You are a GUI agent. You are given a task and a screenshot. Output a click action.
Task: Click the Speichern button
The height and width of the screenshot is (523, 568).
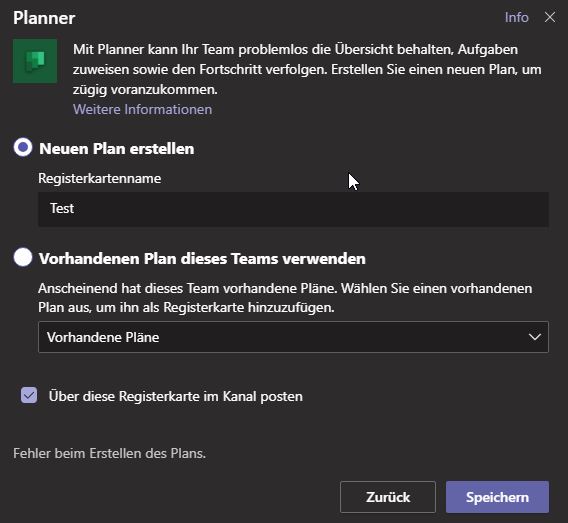point(497,497)
